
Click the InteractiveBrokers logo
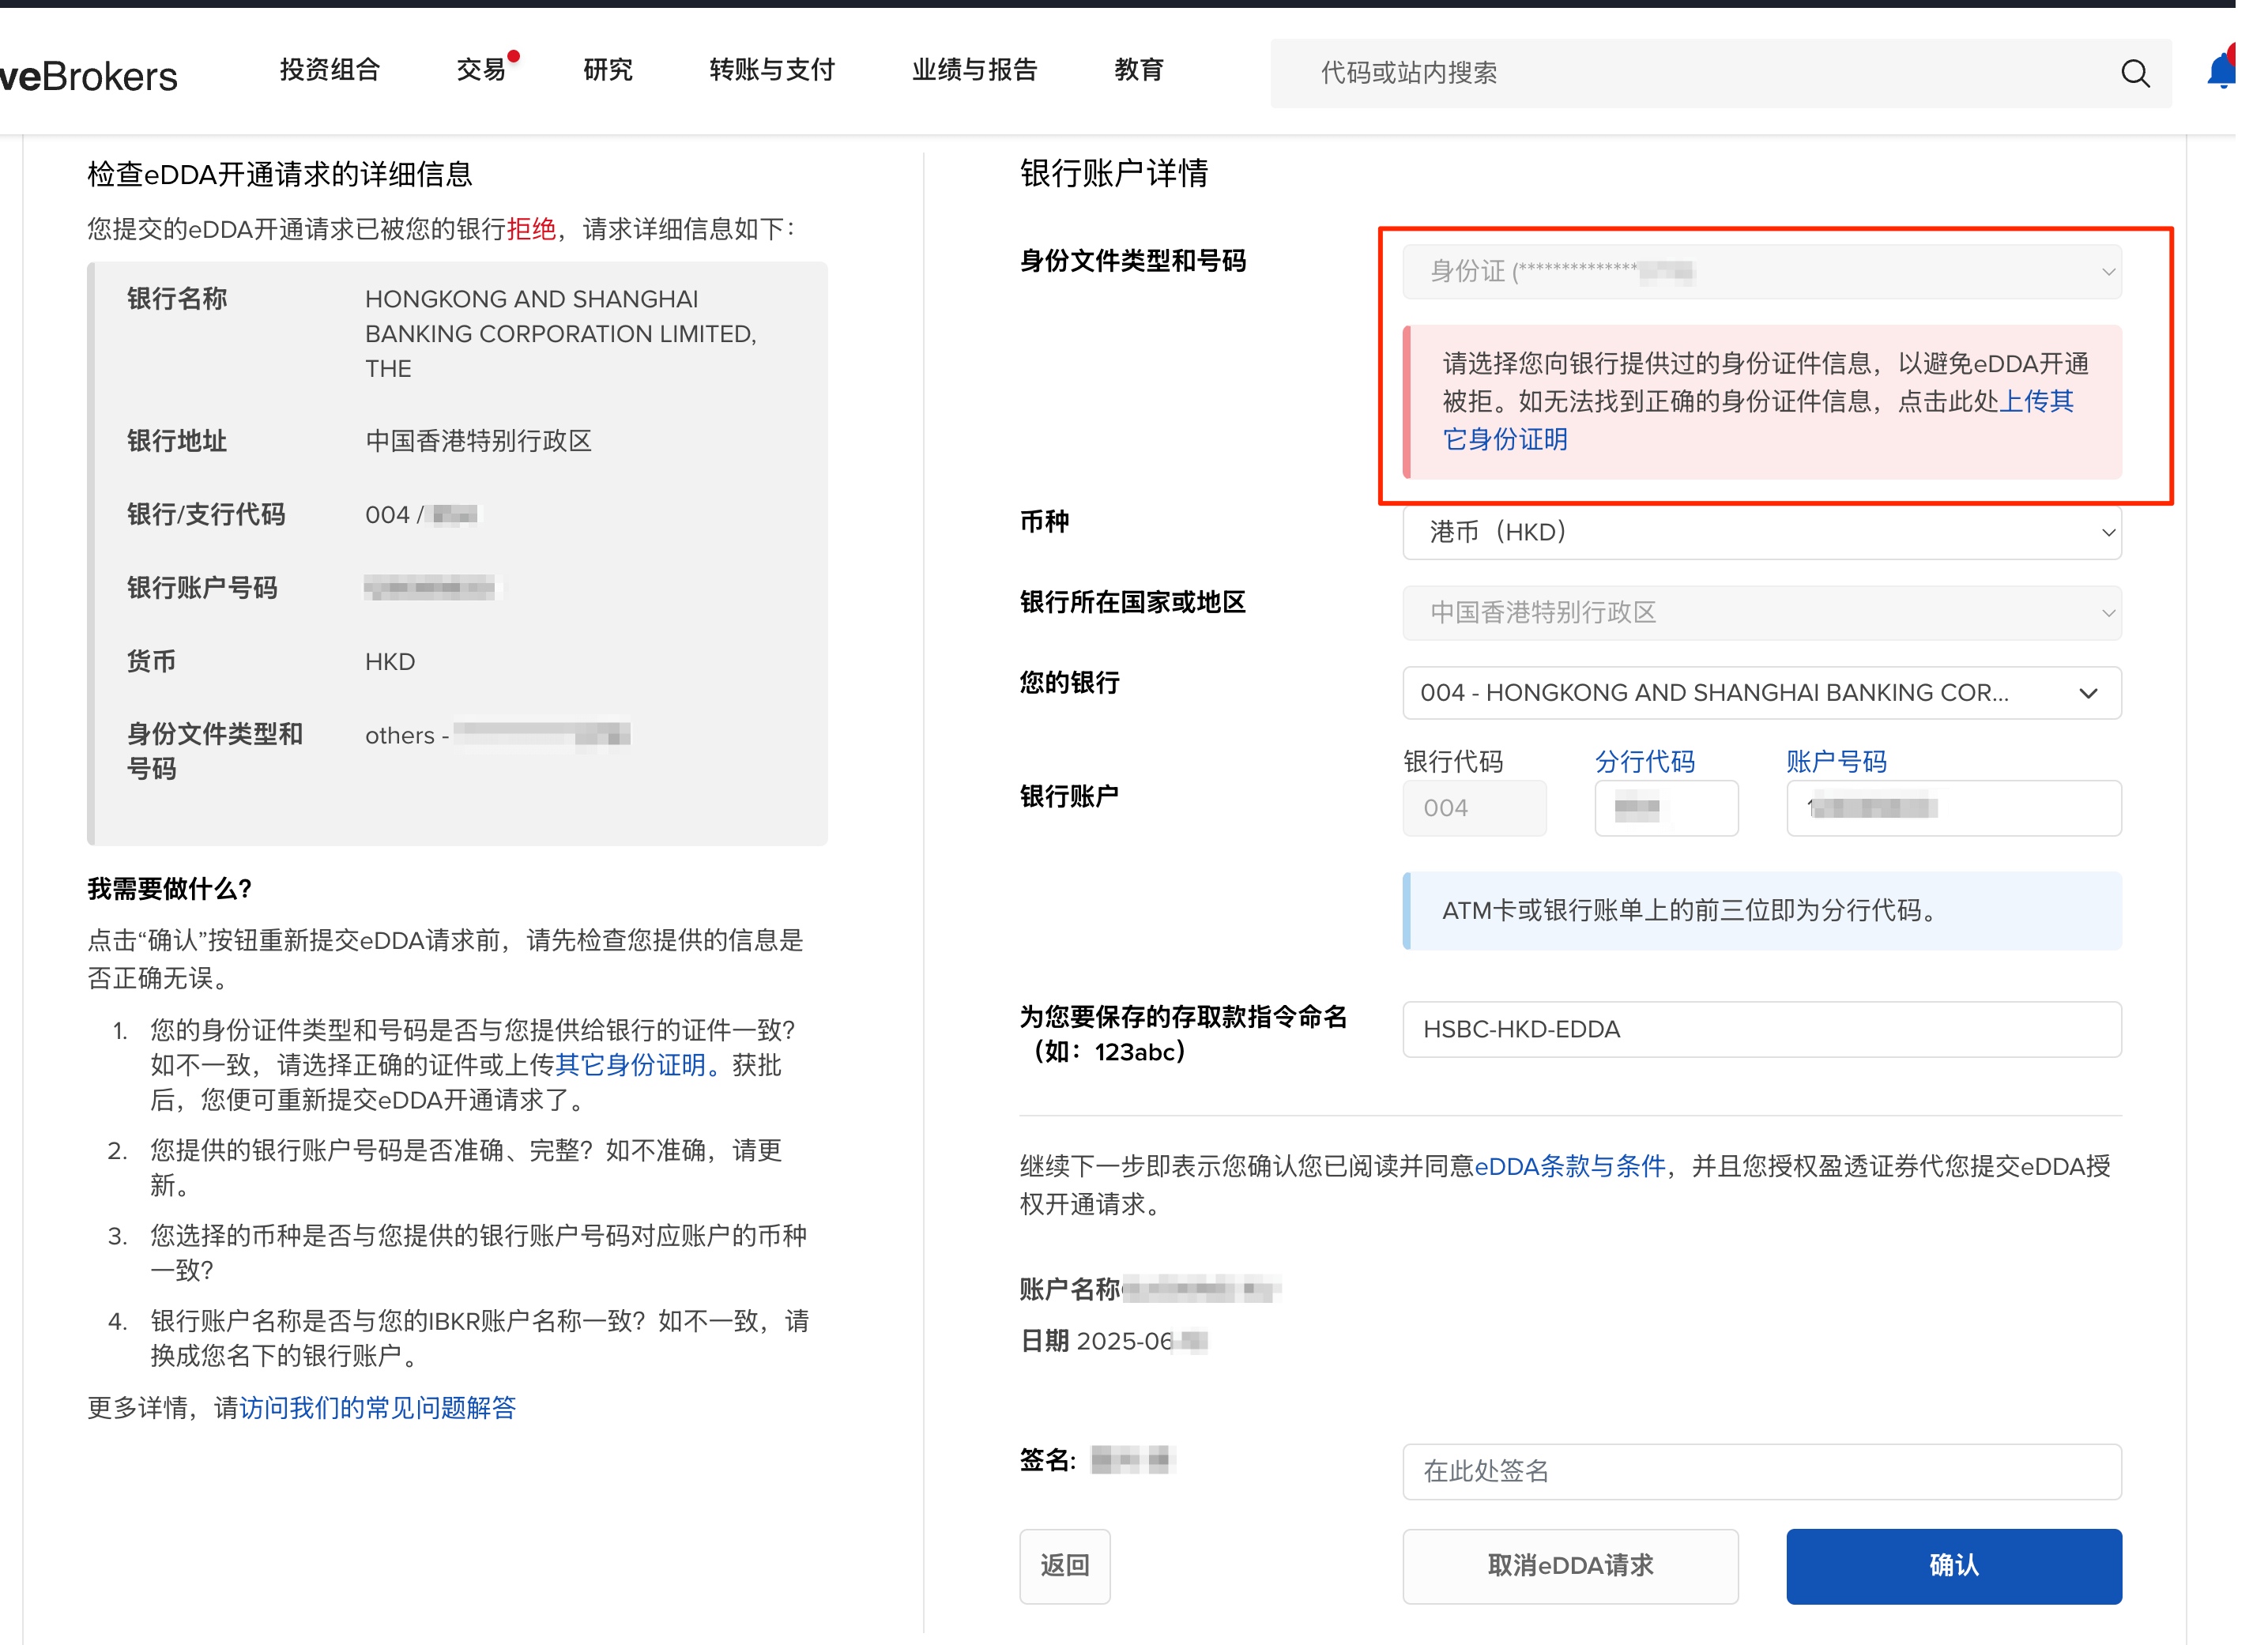88,77
